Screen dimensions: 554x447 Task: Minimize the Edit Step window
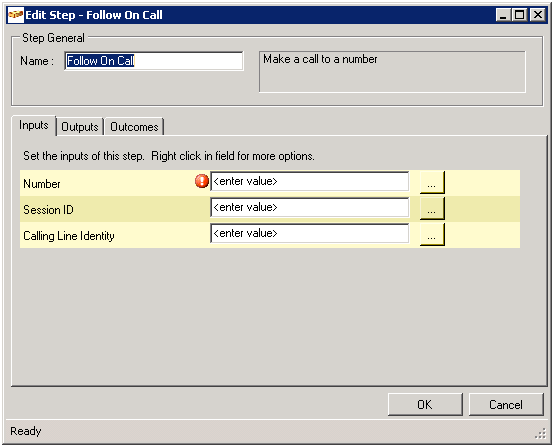click(503, 15)
